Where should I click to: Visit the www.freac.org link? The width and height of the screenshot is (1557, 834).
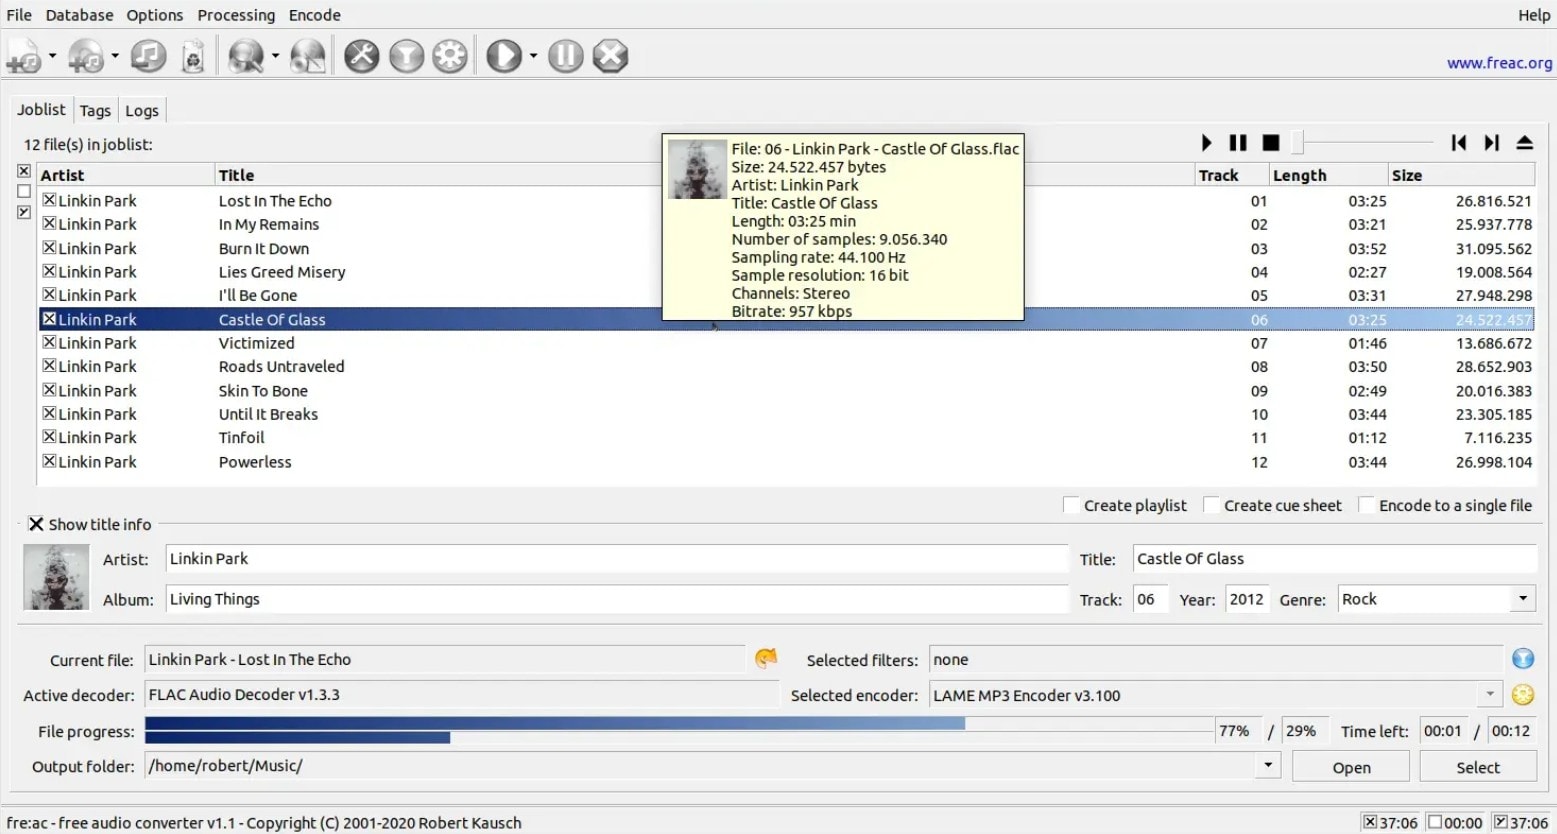(1499, 63)
